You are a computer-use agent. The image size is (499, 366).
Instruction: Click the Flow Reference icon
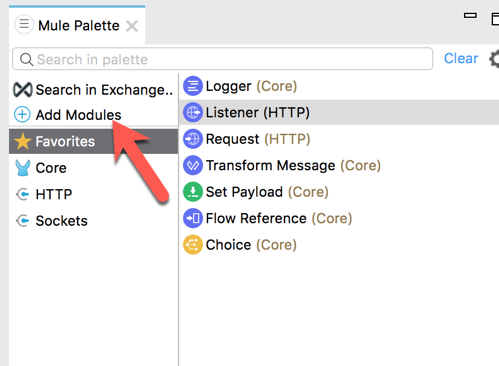point(193,218)
